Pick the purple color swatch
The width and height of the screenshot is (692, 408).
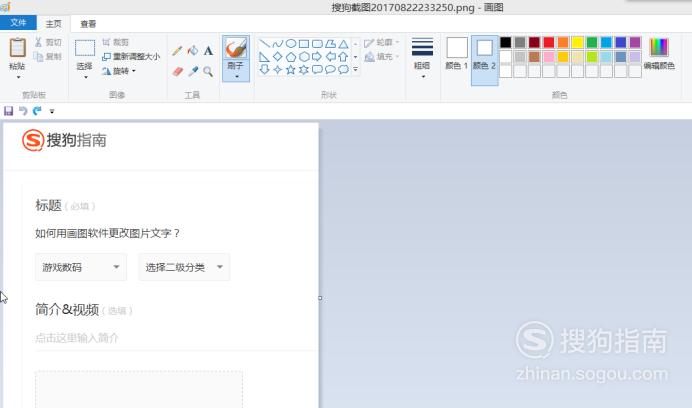[635, 42]
